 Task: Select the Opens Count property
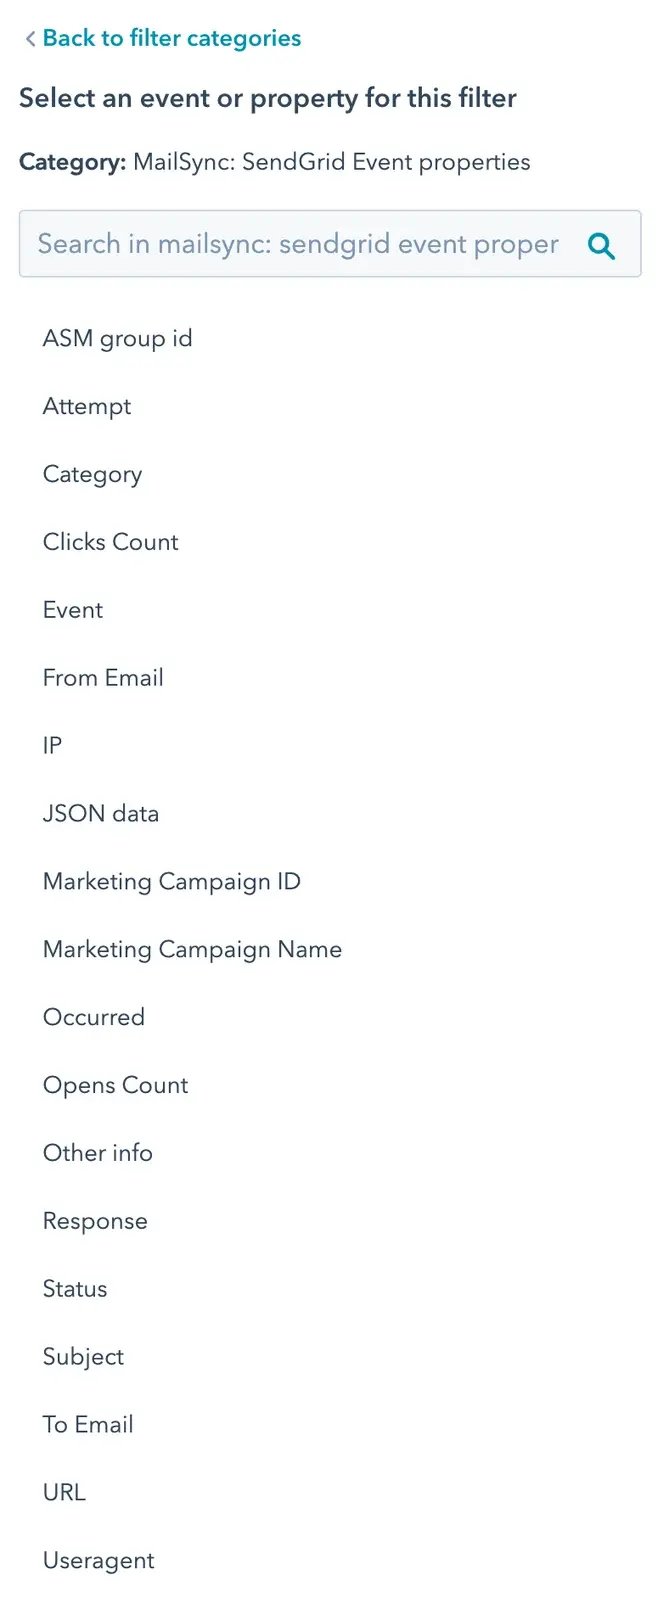tap(115, 1085)
